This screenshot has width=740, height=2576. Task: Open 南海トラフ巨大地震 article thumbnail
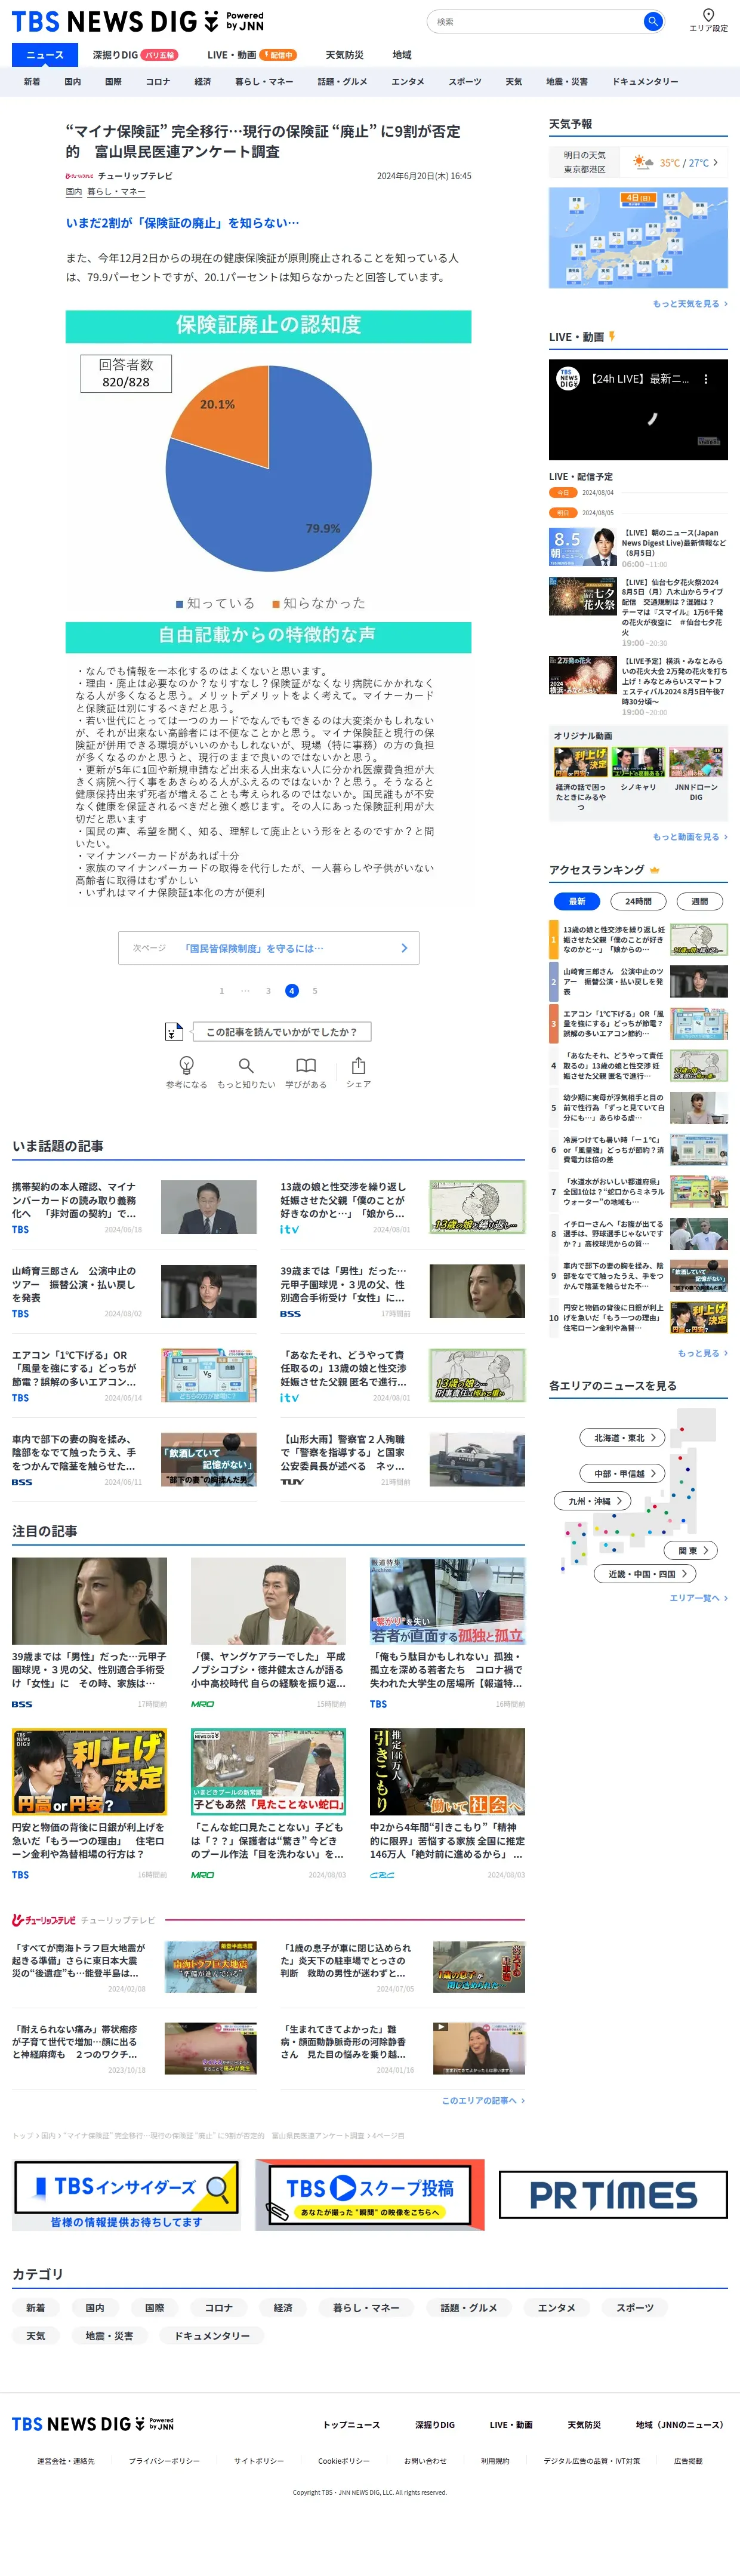tap(210, 1967)
